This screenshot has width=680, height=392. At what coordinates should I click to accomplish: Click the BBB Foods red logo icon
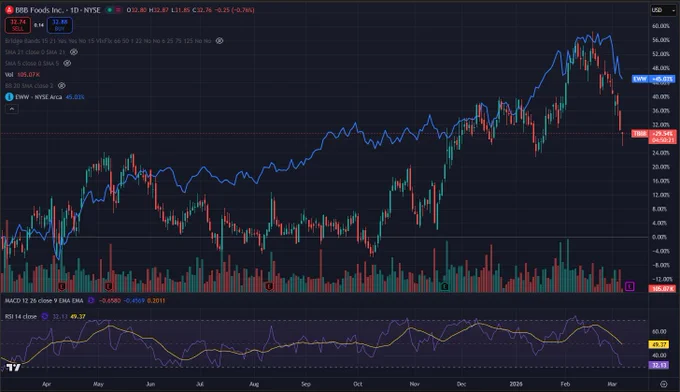point(9,10)
